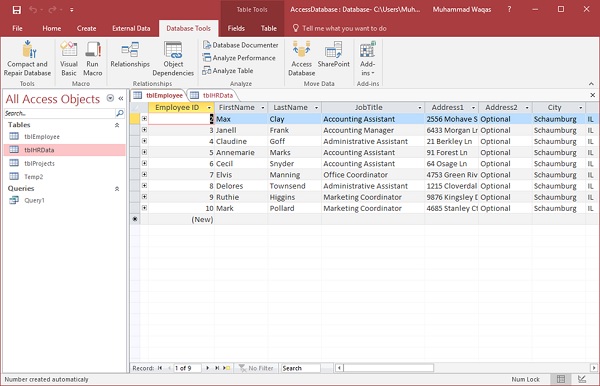Select the Fields tab under Table Tools
The height and width of the screenshot is (386, 600).
coord(236,28)
